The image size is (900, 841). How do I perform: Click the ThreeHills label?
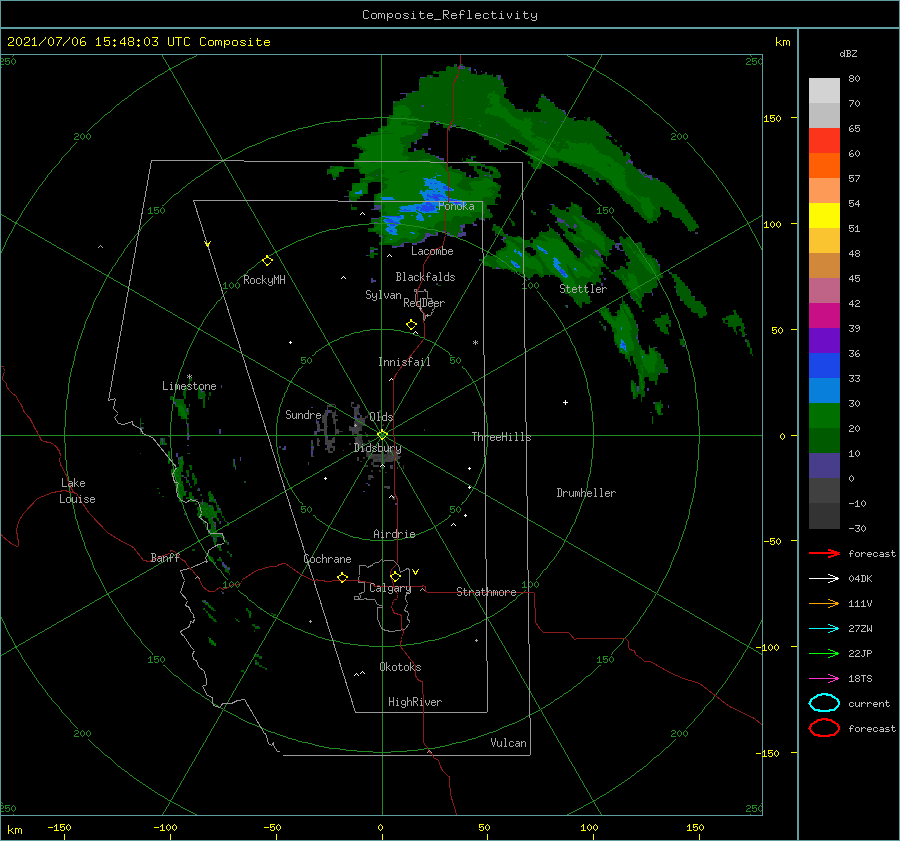point(501,437)
